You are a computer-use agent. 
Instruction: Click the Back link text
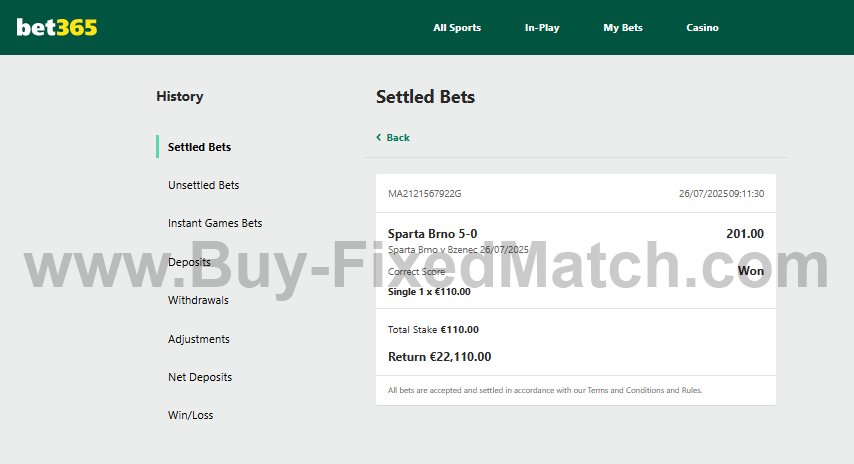398,138
